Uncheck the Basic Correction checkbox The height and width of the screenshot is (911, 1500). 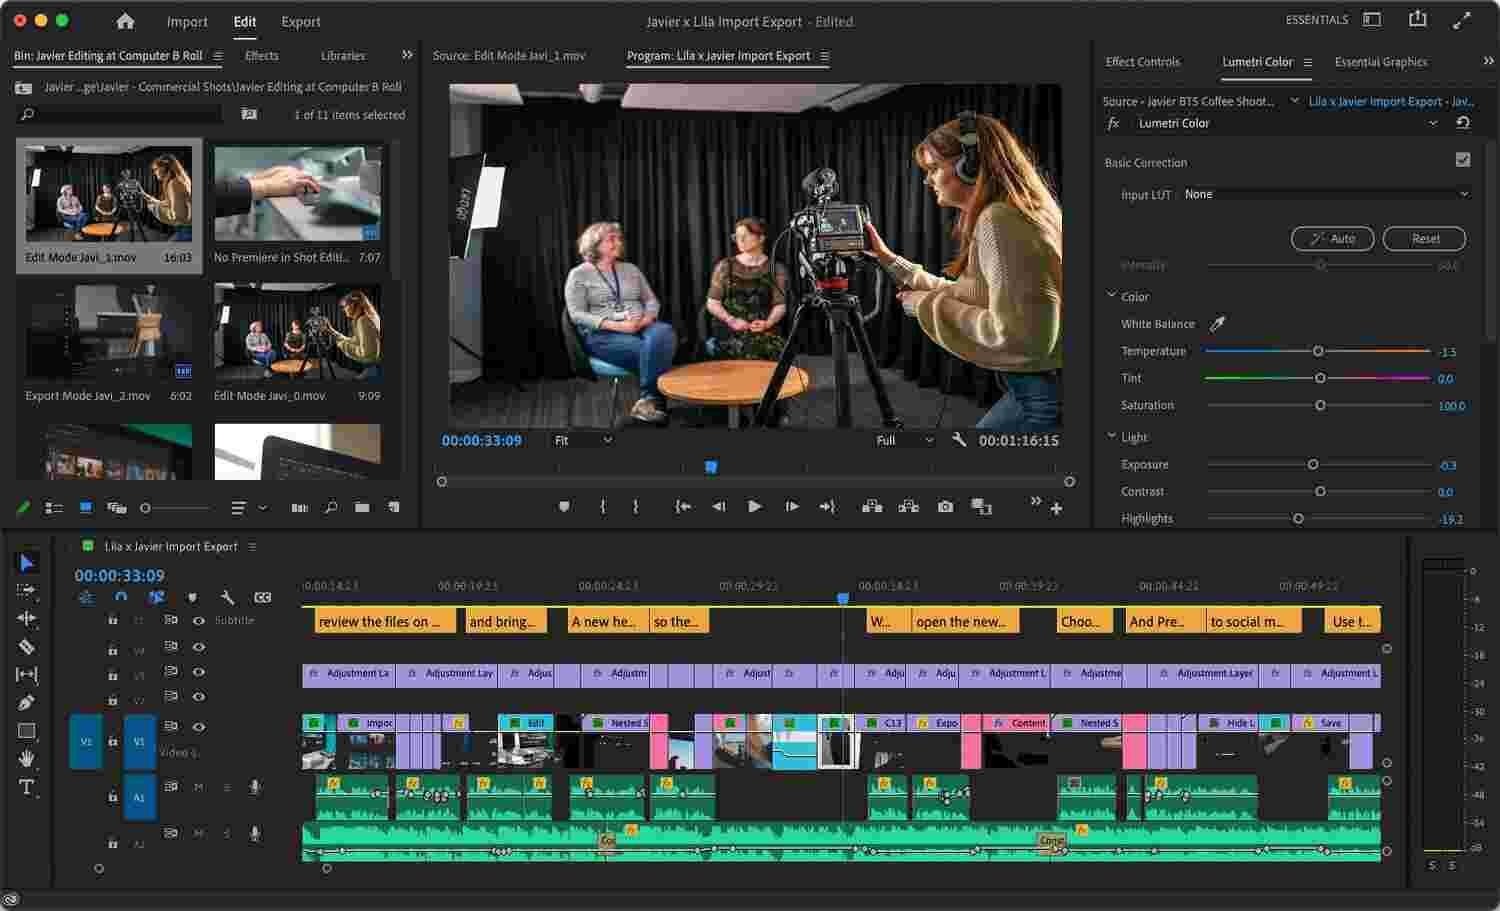tap(1463, 158)
